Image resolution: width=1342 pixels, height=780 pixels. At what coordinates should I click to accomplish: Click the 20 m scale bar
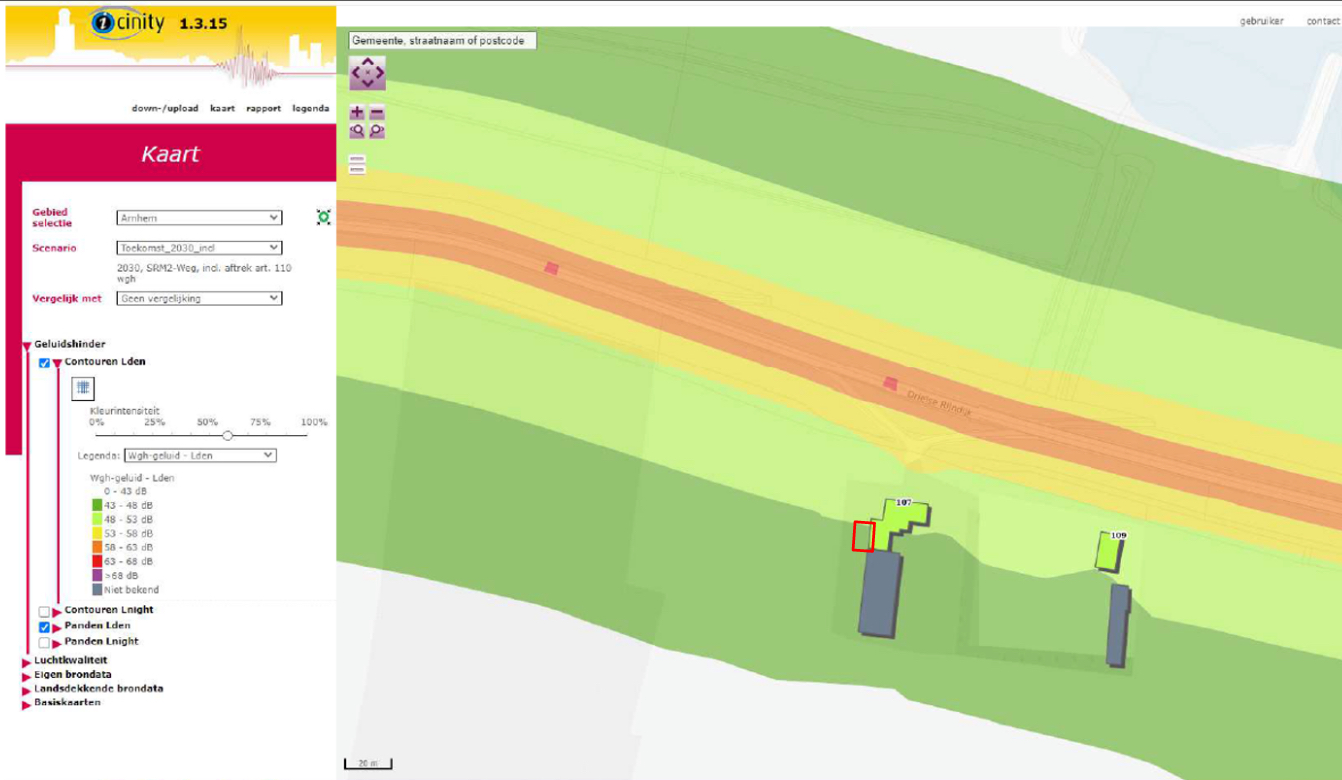coord(368,764)
